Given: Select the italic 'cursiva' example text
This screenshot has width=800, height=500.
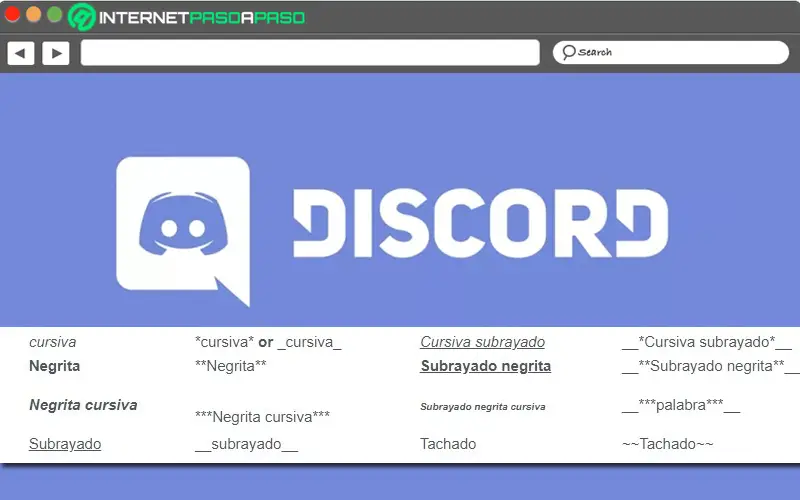Looking at the screenshot, I should coord(53,342).
